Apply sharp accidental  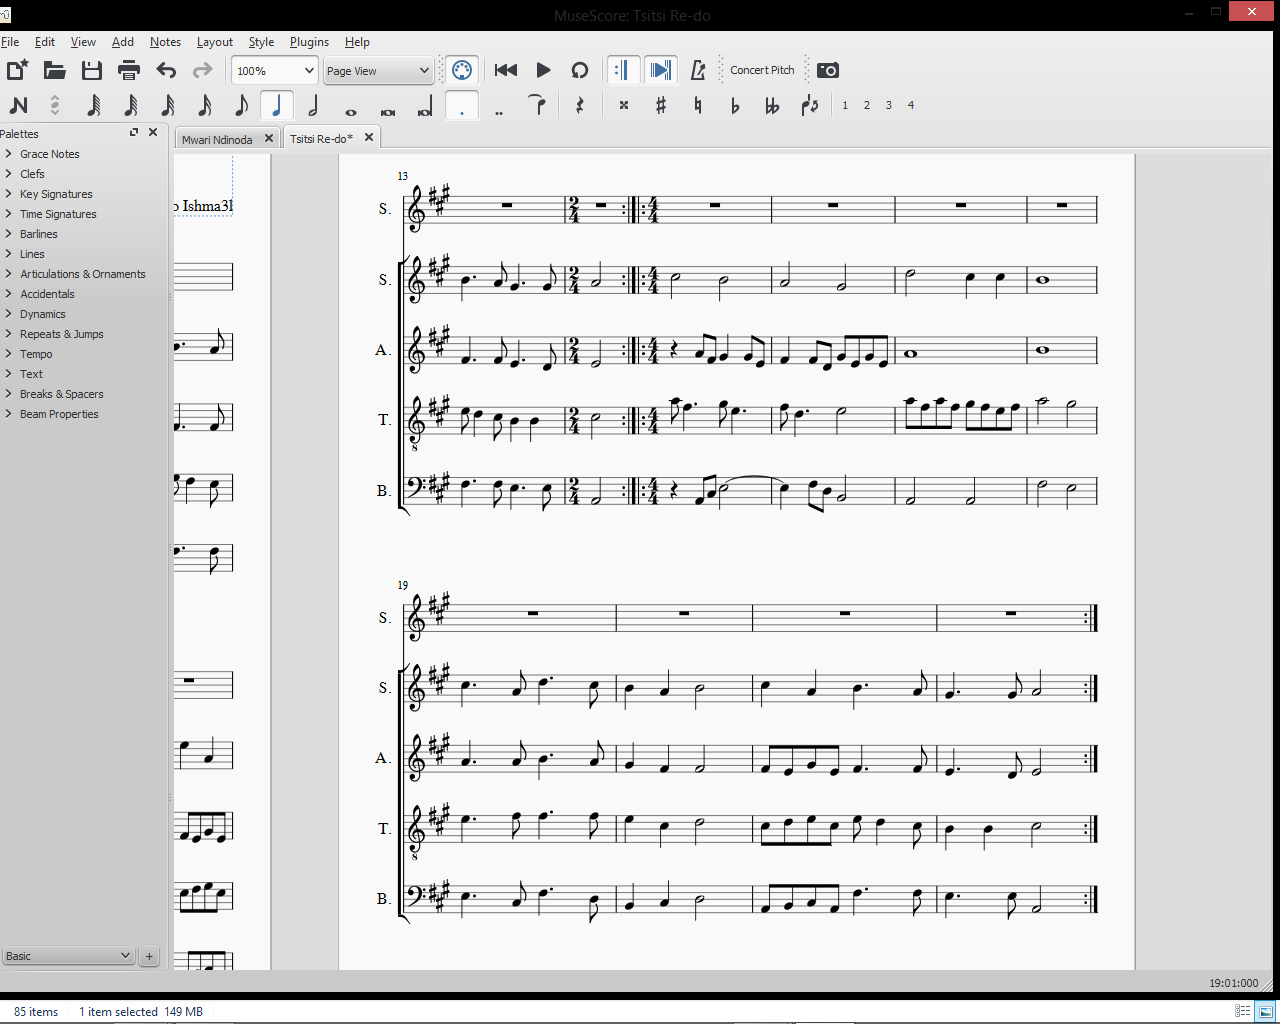[x=661, y=105]
